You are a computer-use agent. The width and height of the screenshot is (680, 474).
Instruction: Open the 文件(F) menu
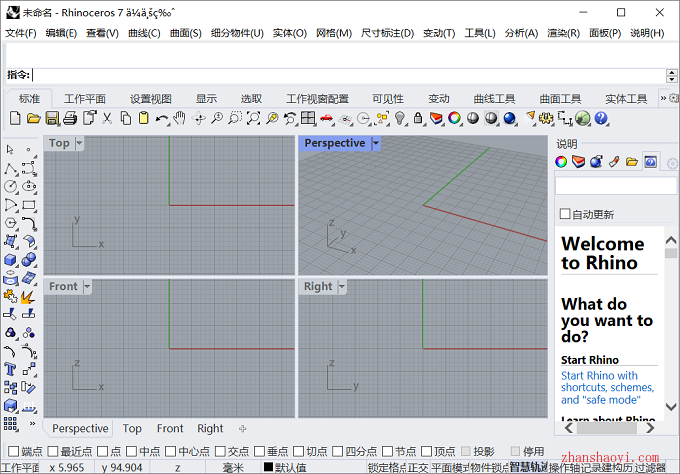20,33
